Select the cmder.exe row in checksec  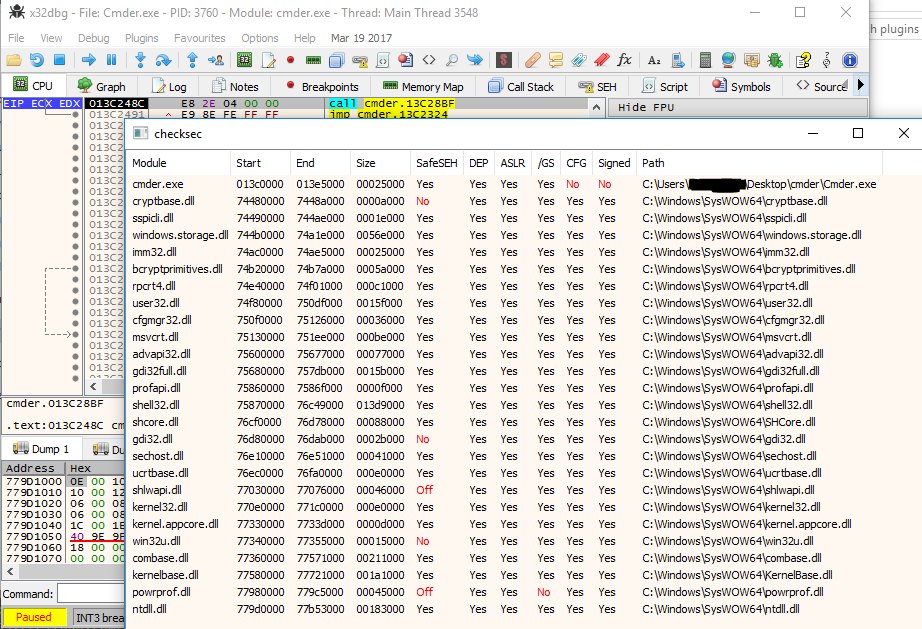click(158, 184)
